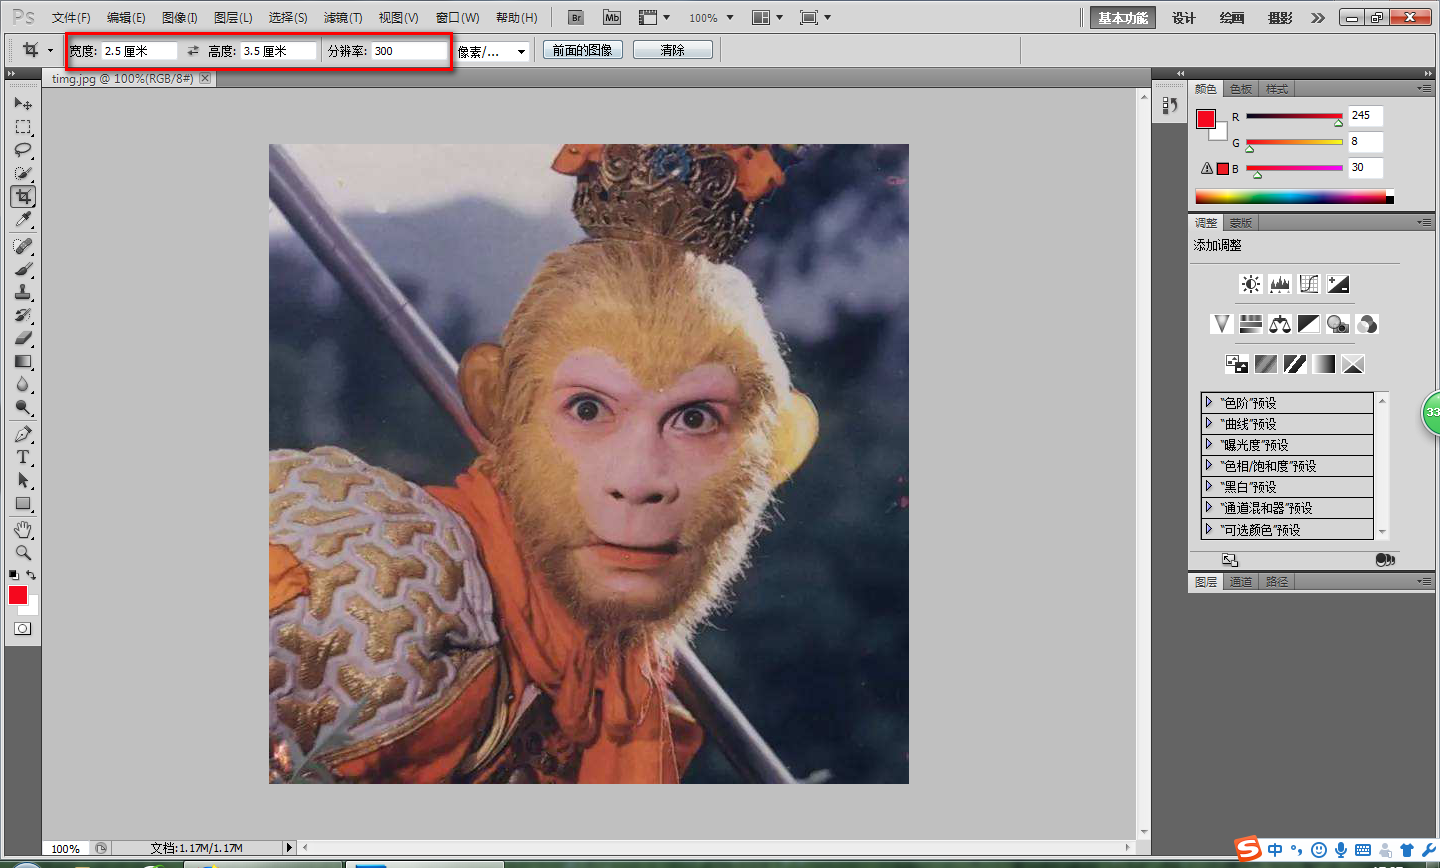Switch to the 色板 tab

click(x=1241, y=89)
